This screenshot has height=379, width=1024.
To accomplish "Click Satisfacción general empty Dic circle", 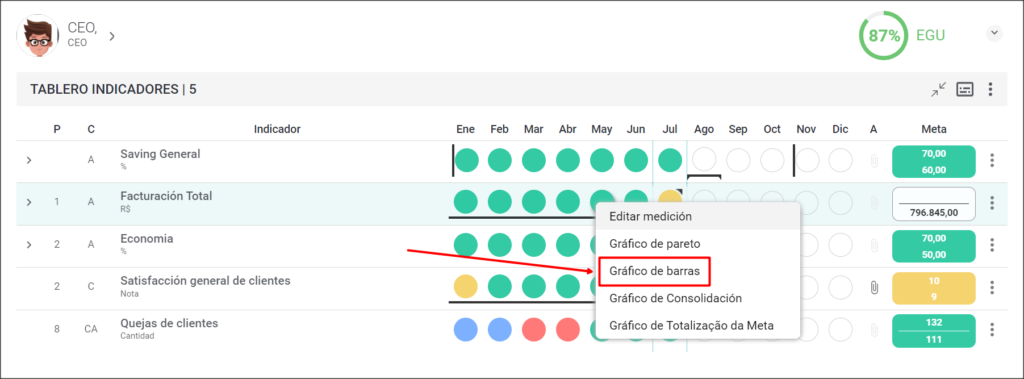I will click(840, 287).
